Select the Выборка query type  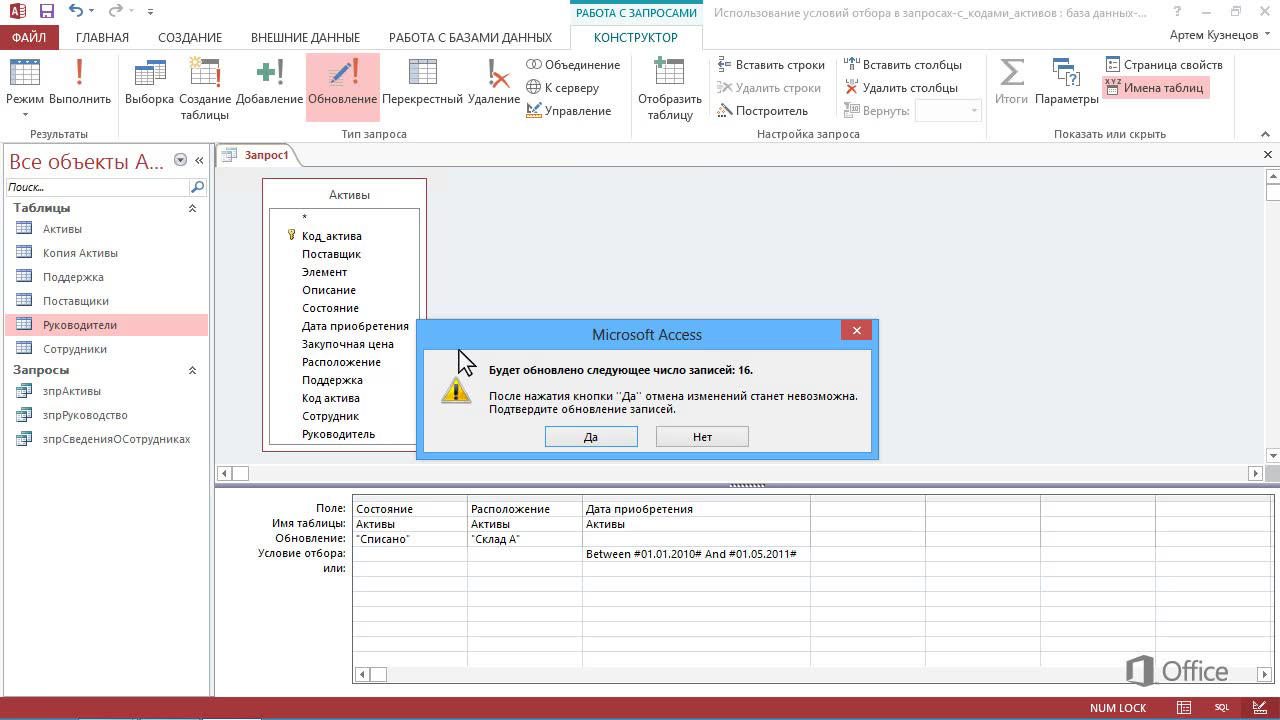tap(150, 81)
